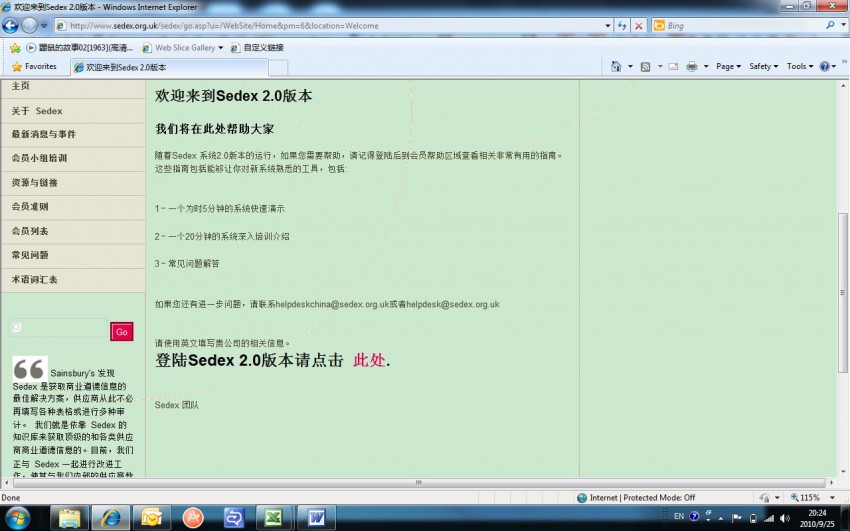Expand the Home button dropdown arrow
This screenshot has height=531, width=850.
click(x=630, y=67)
